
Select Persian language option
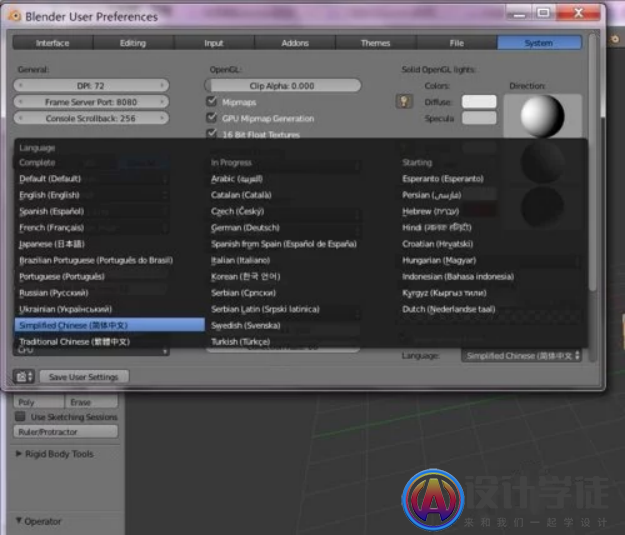point(492,195)
